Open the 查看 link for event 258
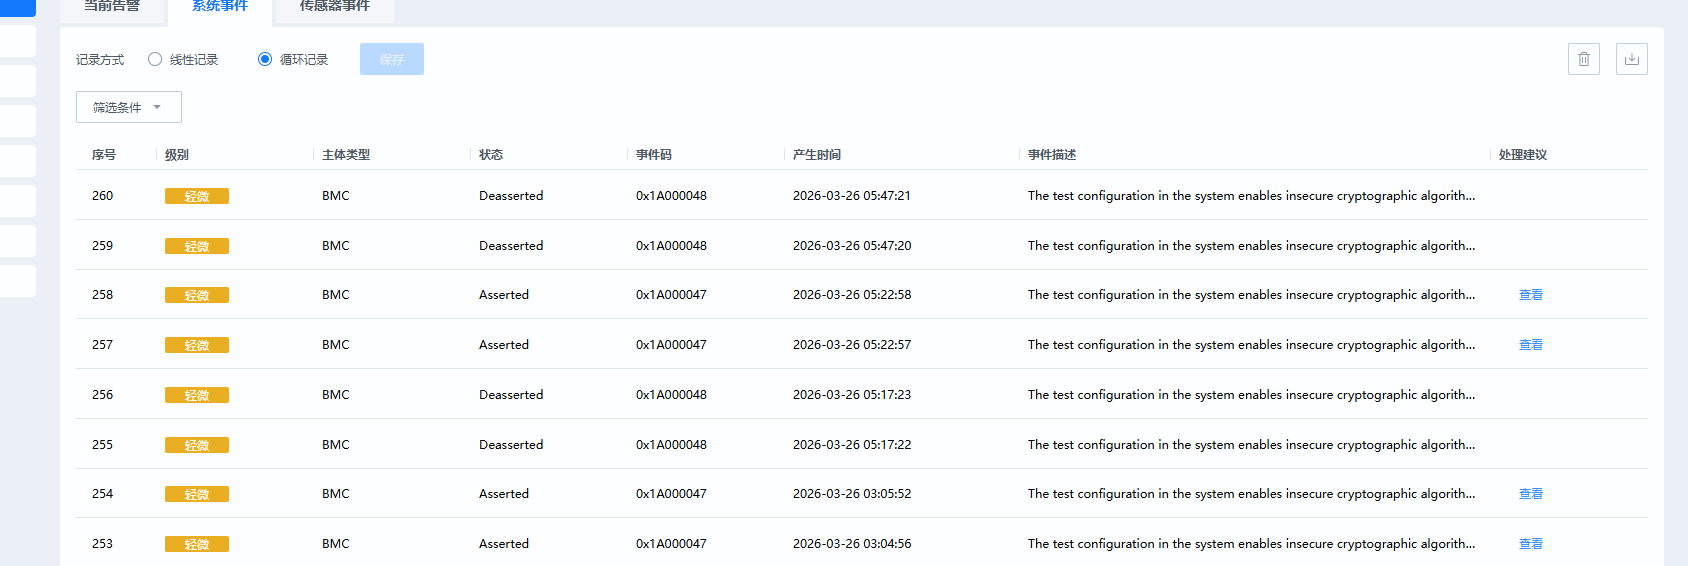Image resolution: width=1688 pixels, height=566 pixels. coord(1530,295)
